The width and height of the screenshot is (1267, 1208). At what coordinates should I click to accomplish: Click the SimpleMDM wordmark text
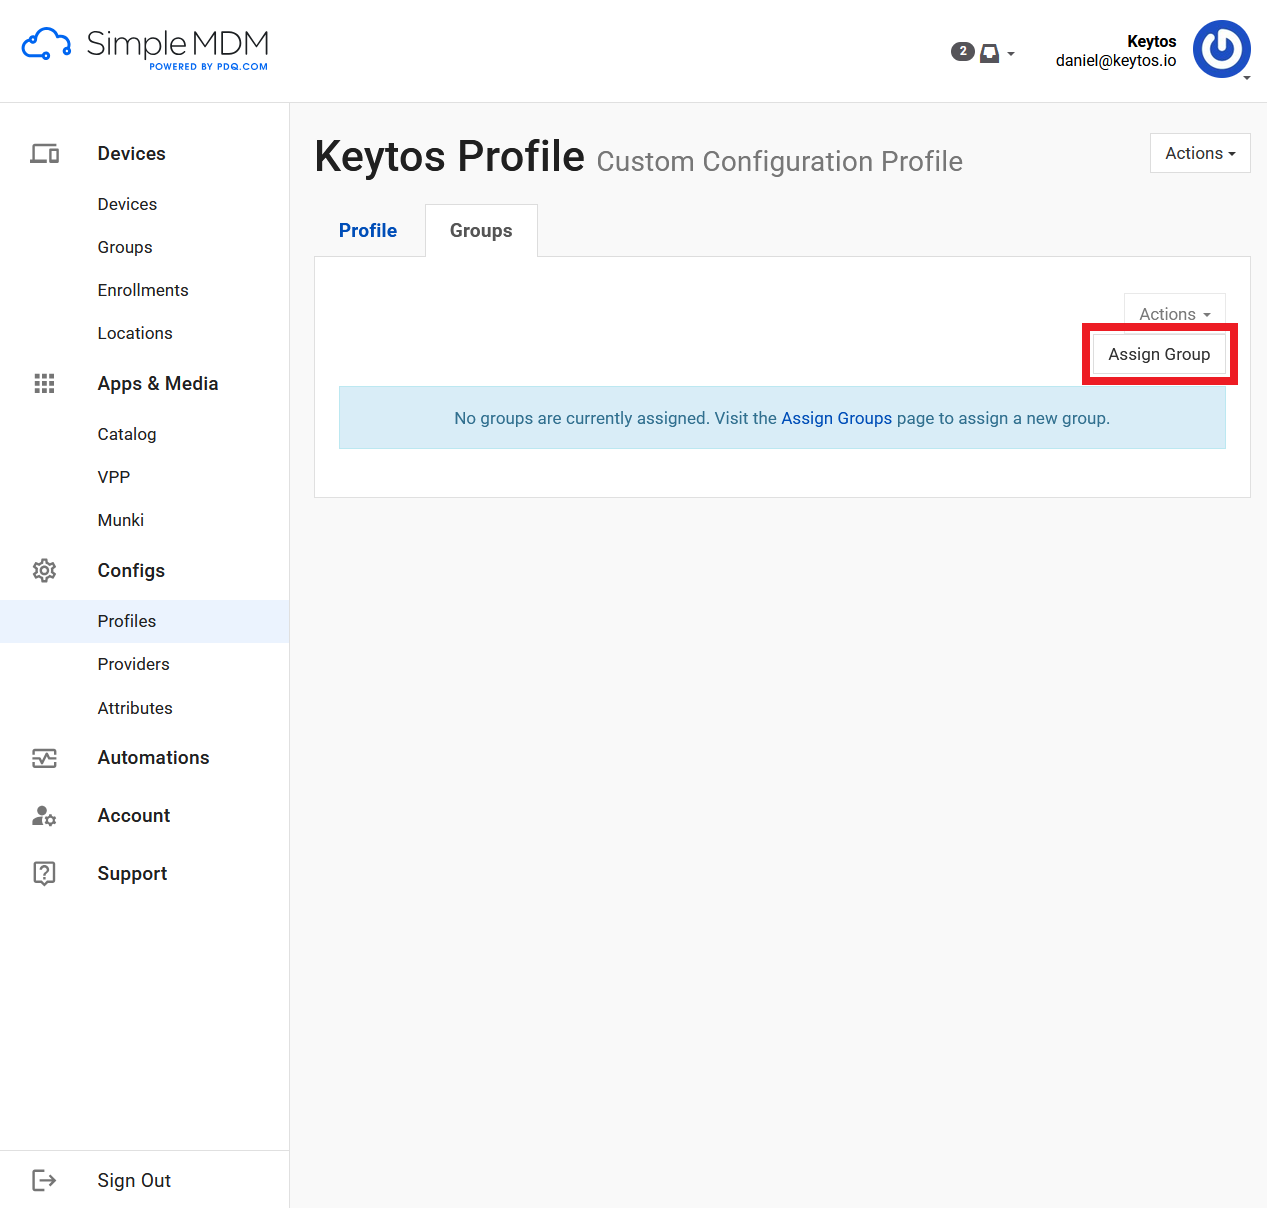click(178, 44)
